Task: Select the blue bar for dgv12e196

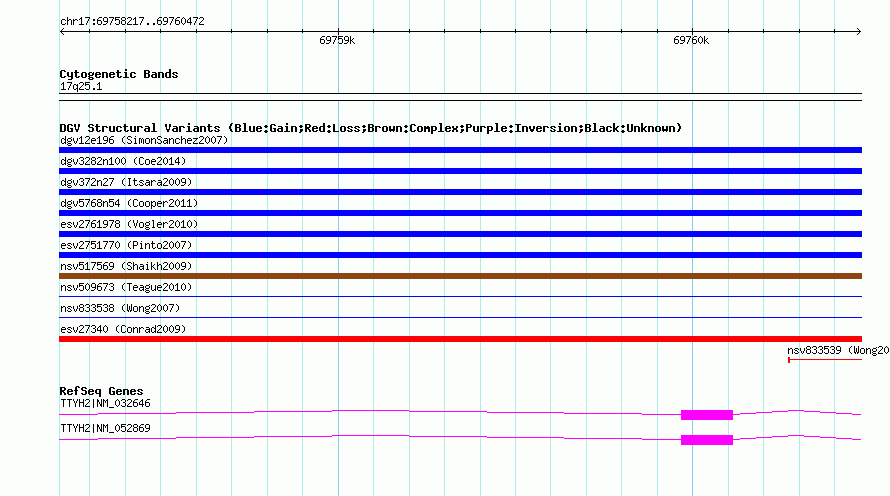Action: click(x=460, y=150)
